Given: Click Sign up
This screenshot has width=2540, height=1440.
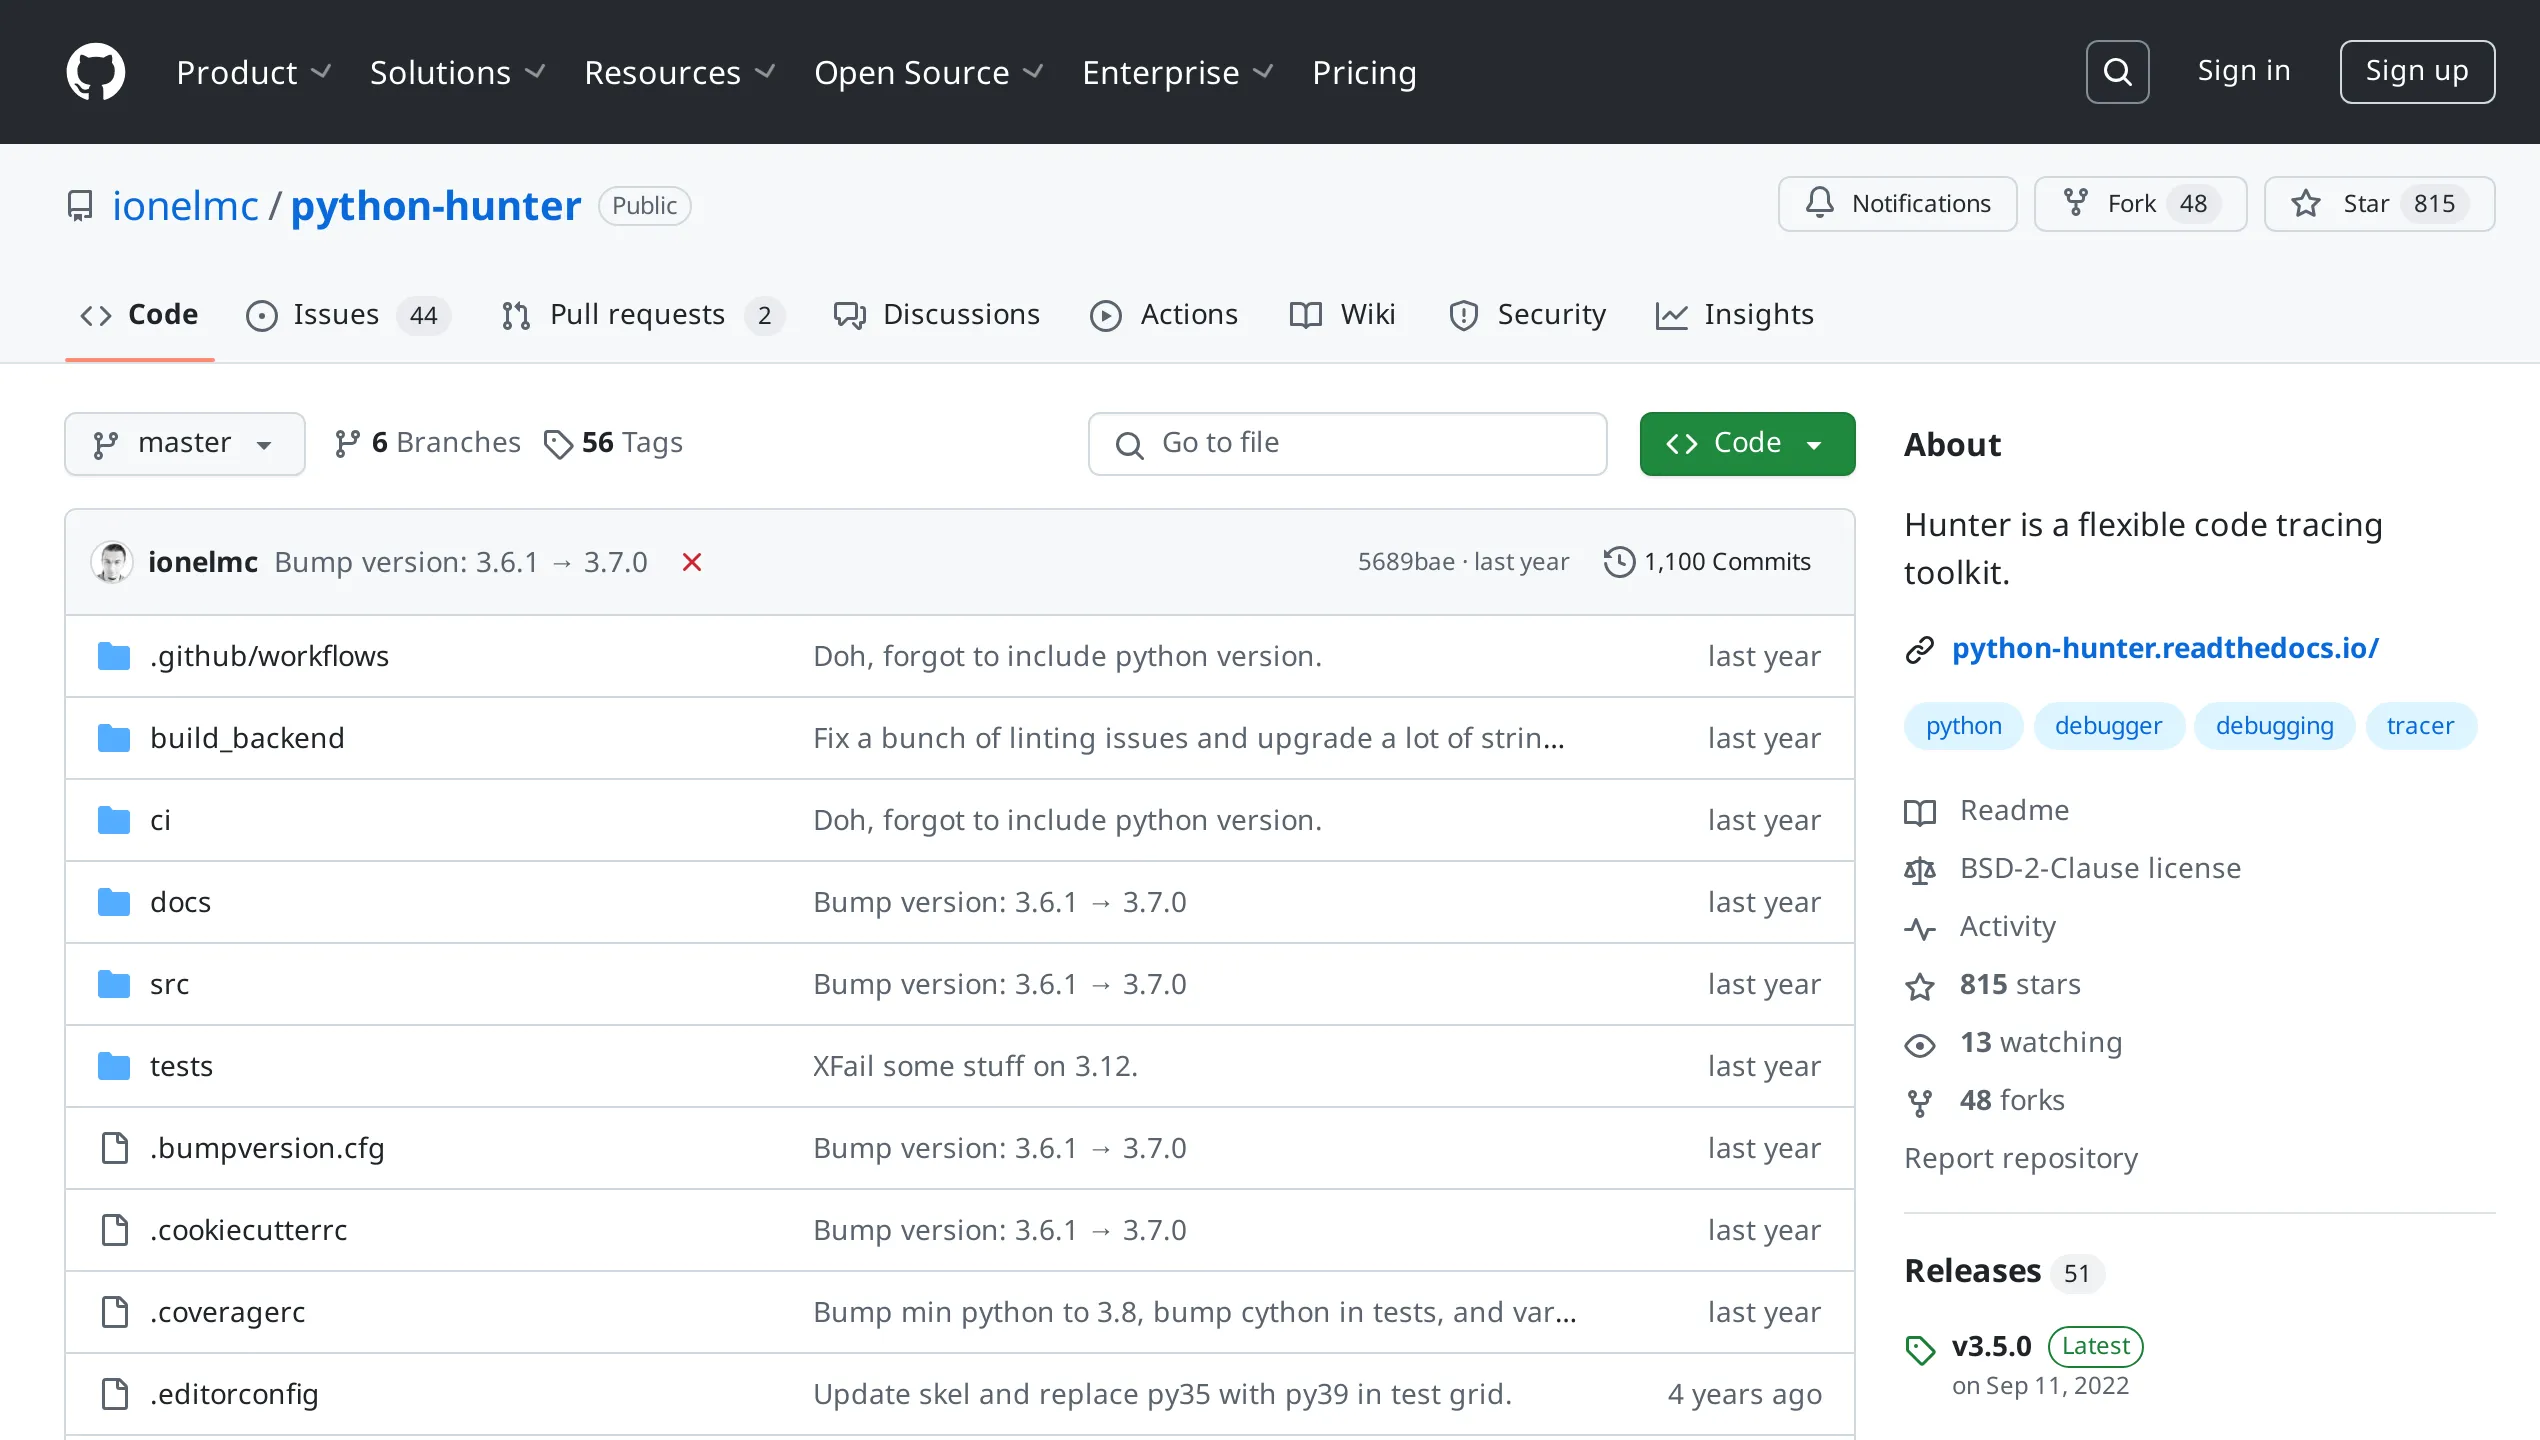Looking at the screenshot, I should point(2417,70).
